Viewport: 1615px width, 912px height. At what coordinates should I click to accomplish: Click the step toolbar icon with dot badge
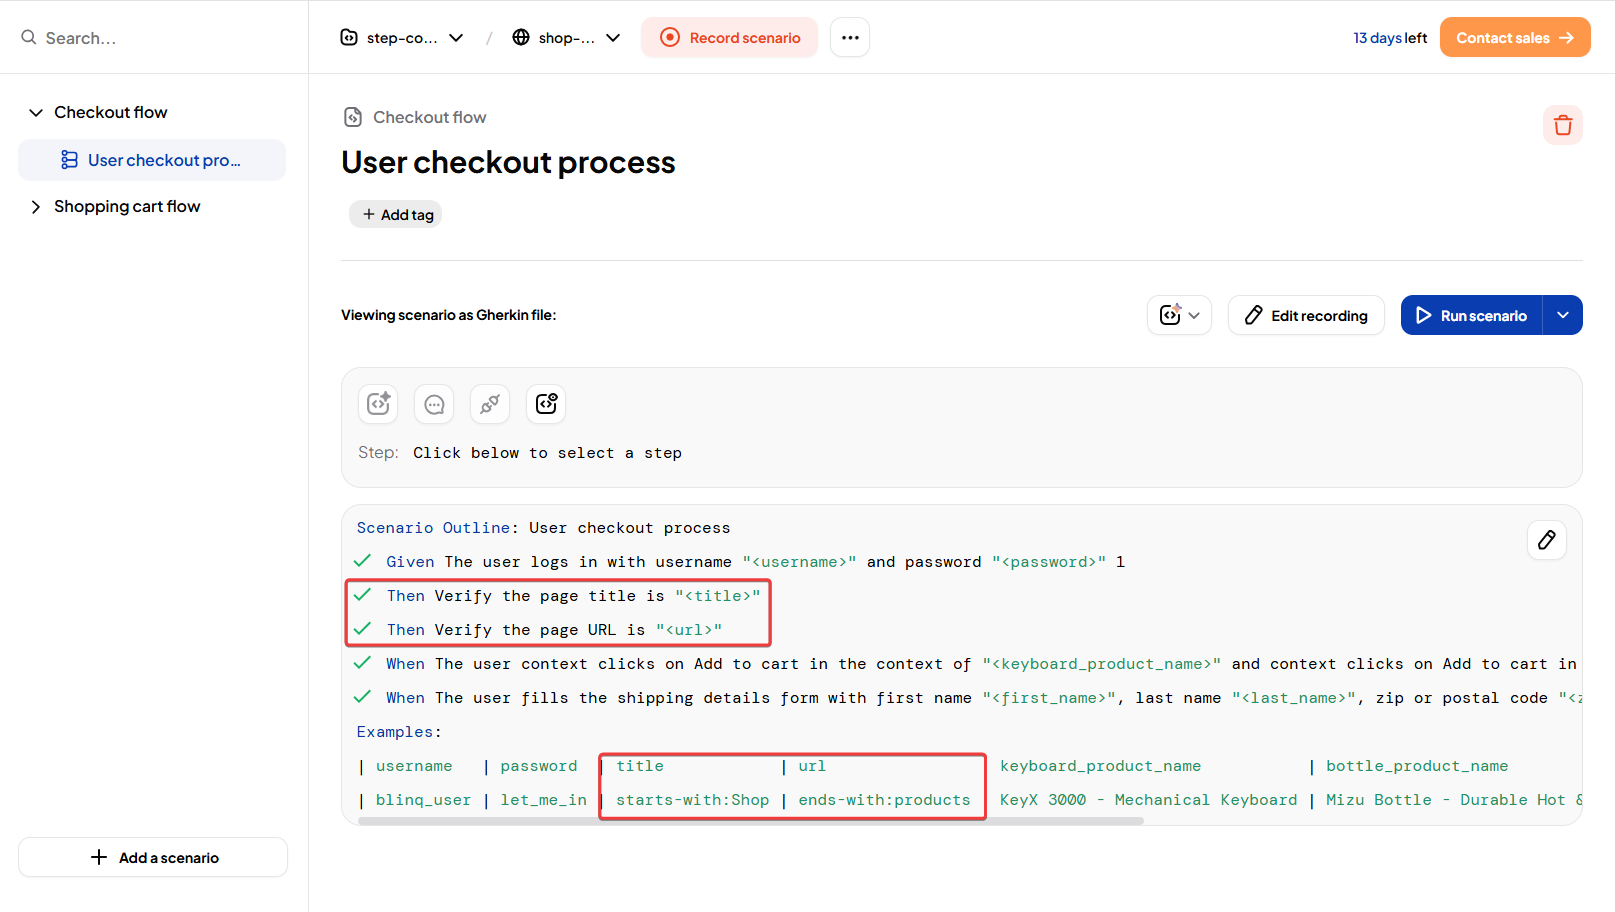546,404
